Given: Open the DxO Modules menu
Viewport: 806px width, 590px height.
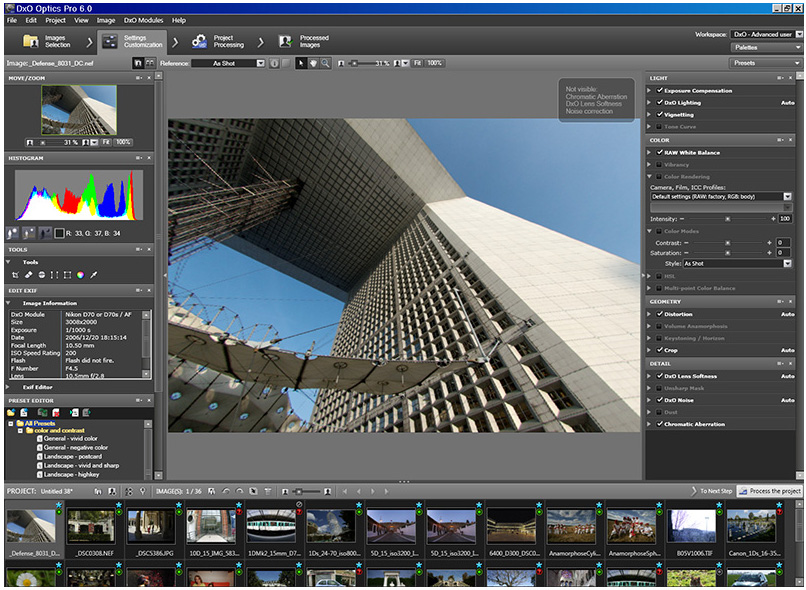Looking at the screenshot, I should pyautogui.click(x=144, y=20).
